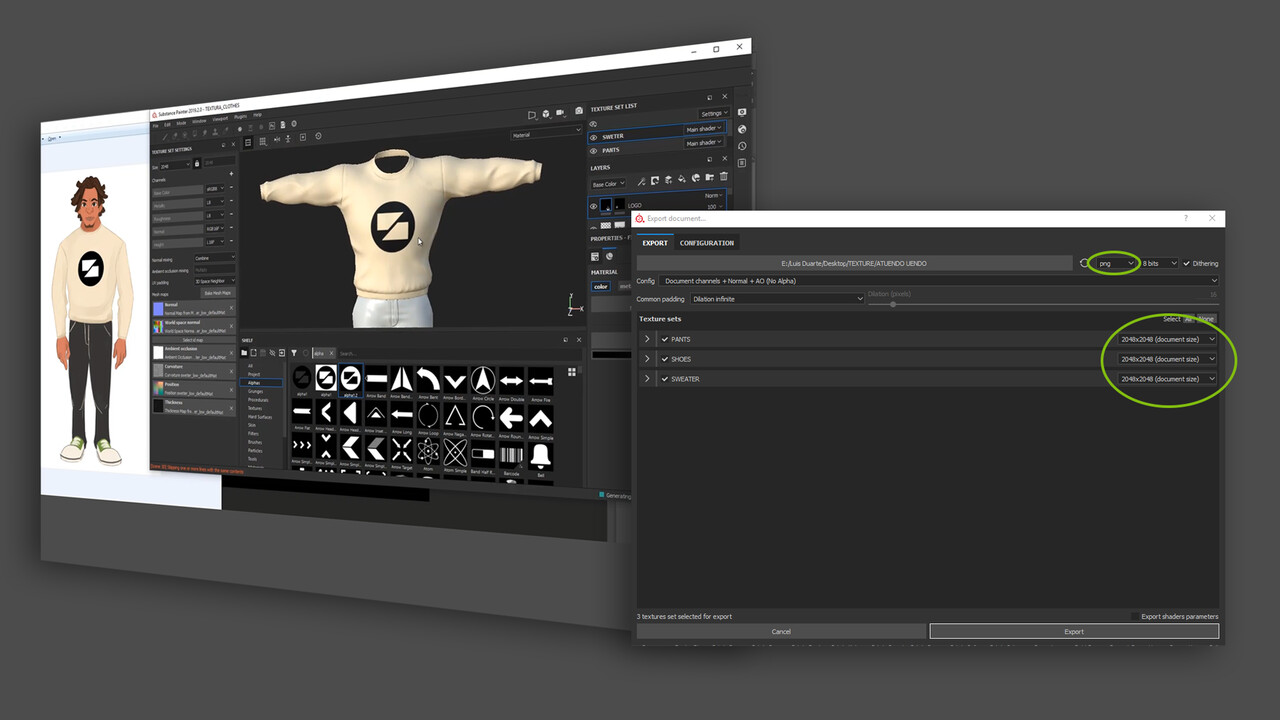Click the folder icon in Shelf toolbar
The image size is (1280, 720).
pos(244,353)
